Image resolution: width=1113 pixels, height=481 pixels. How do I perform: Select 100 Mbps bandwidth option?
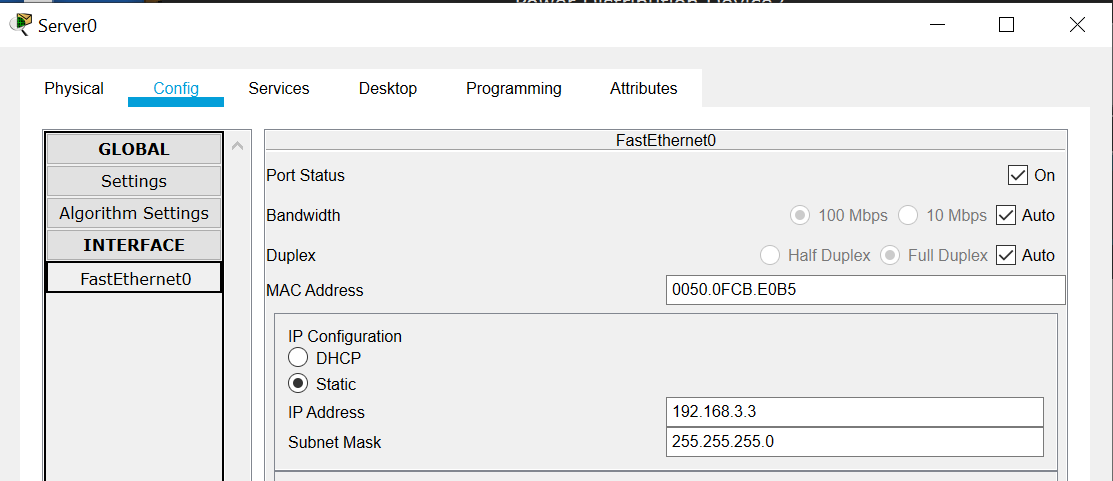pos(800,215)
